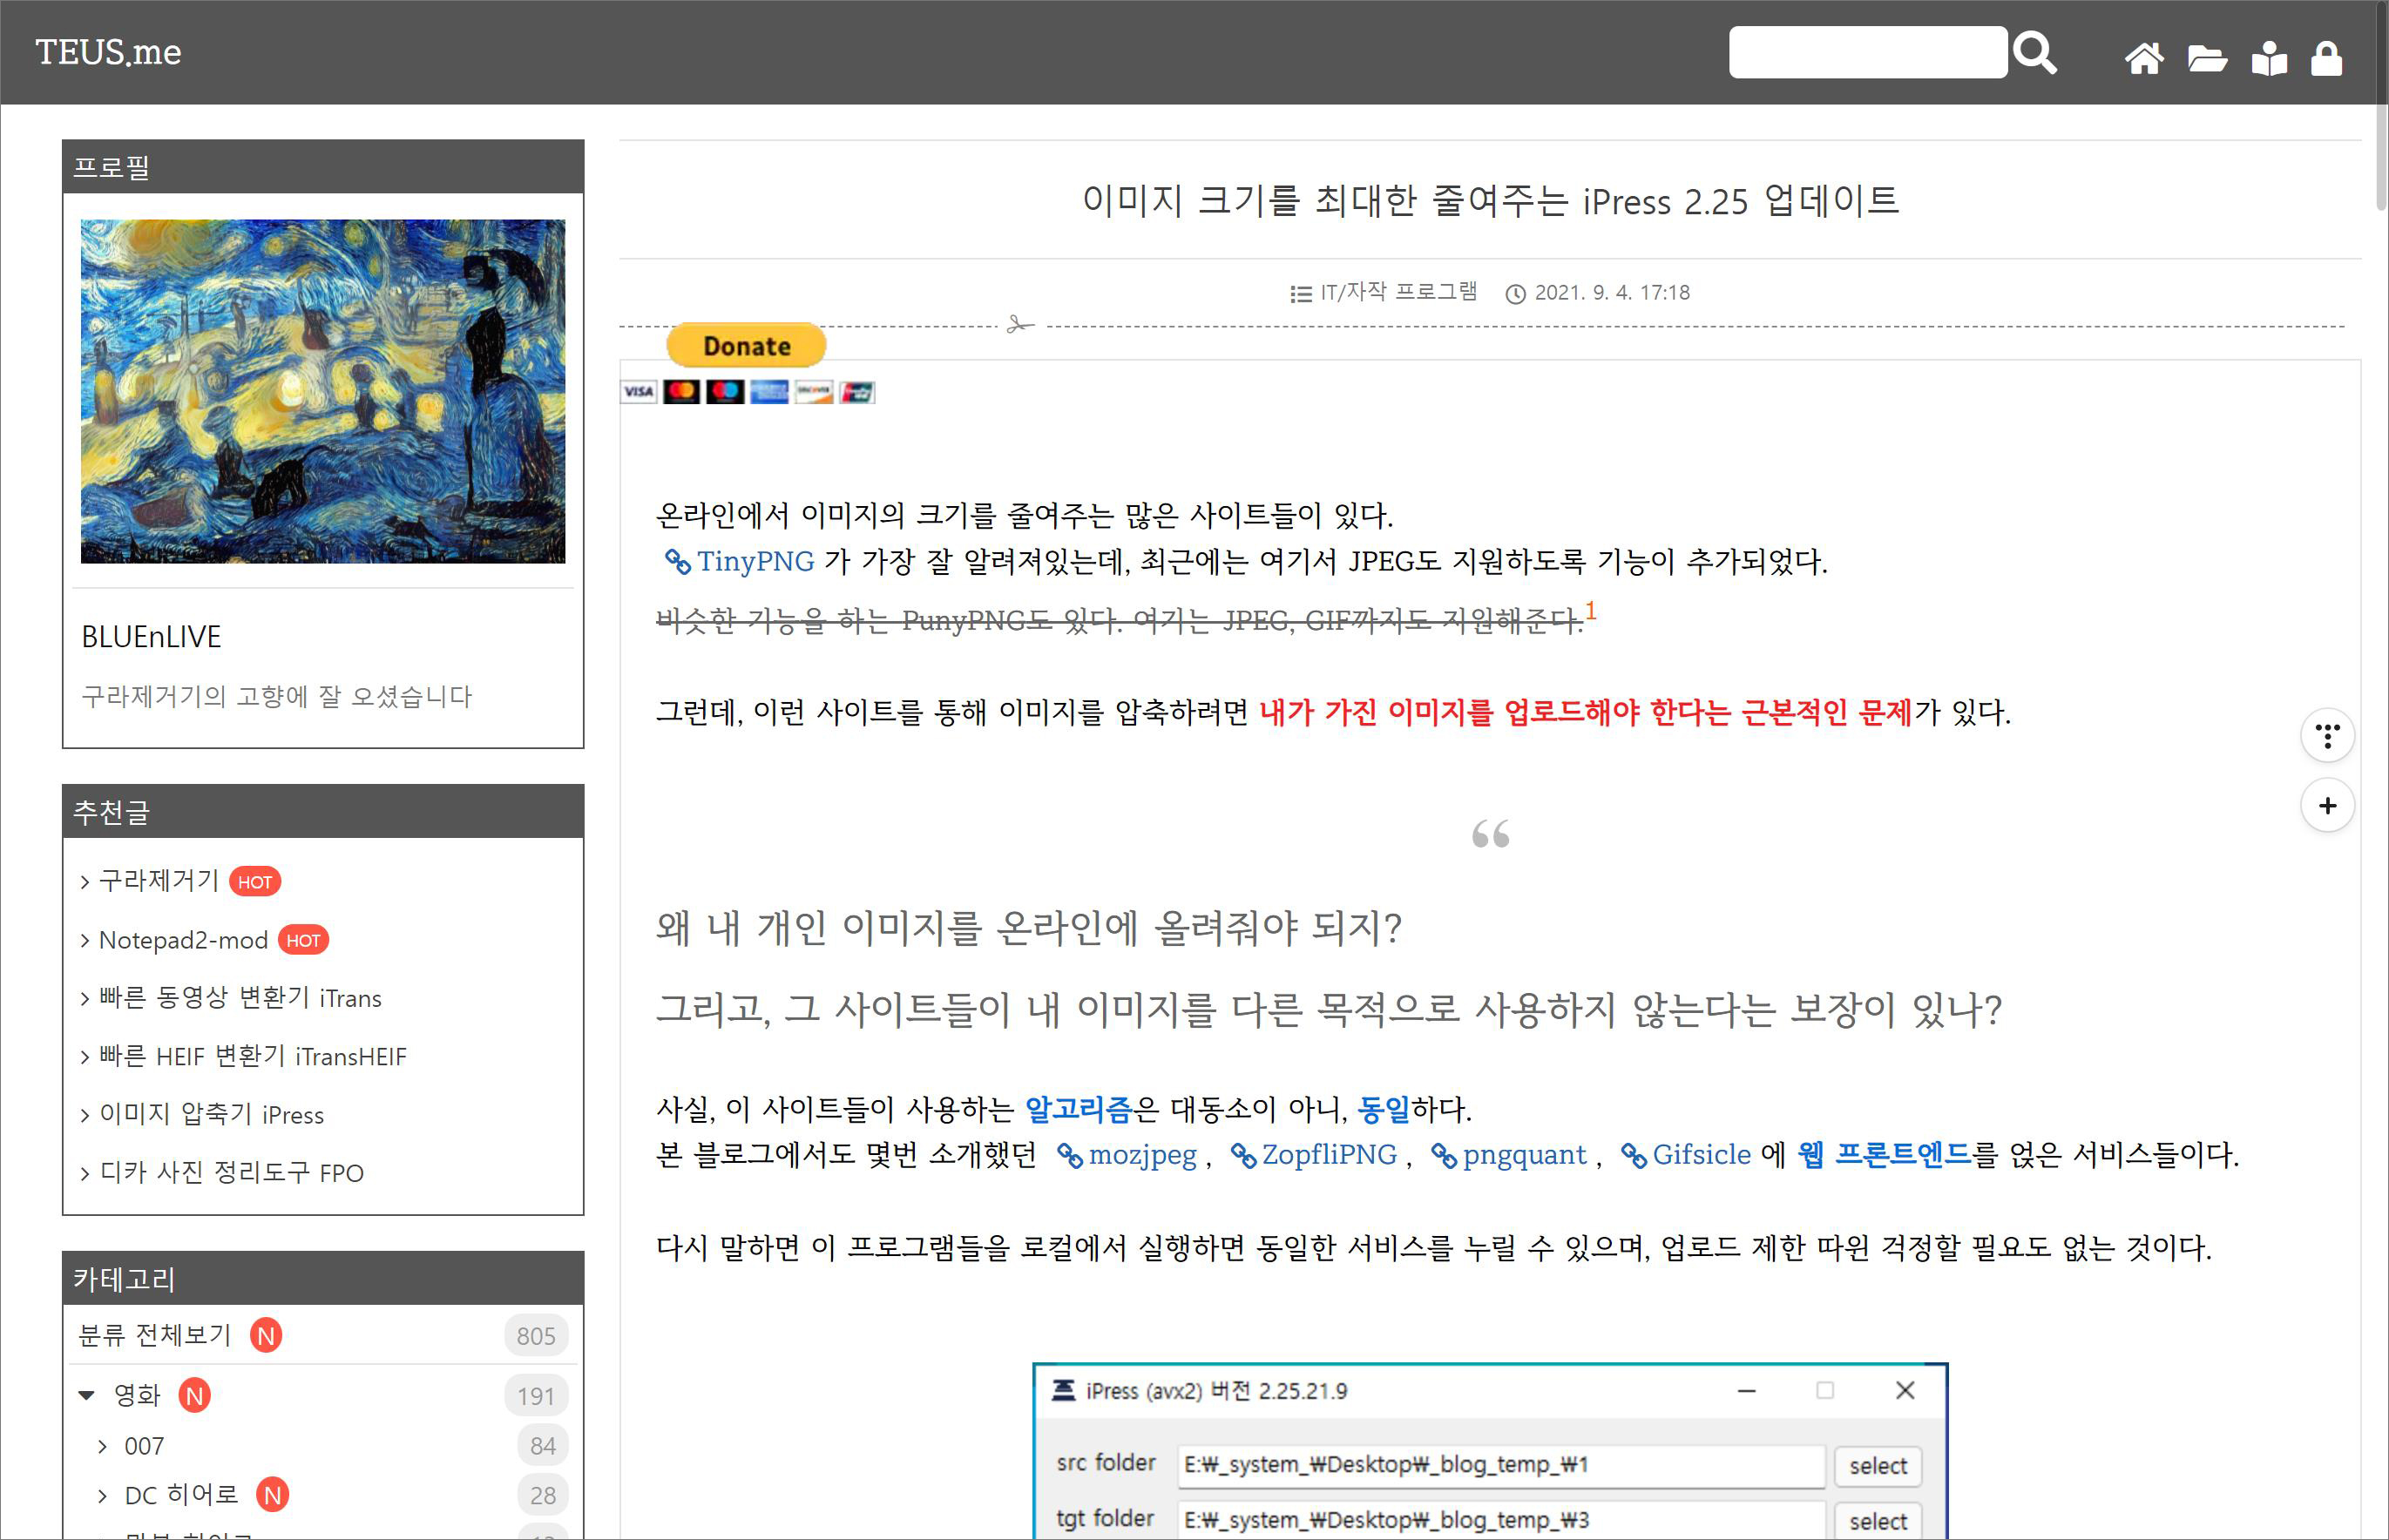Click the lock login icon
The image size is (2389, 1540).
tap(2327, 58)
